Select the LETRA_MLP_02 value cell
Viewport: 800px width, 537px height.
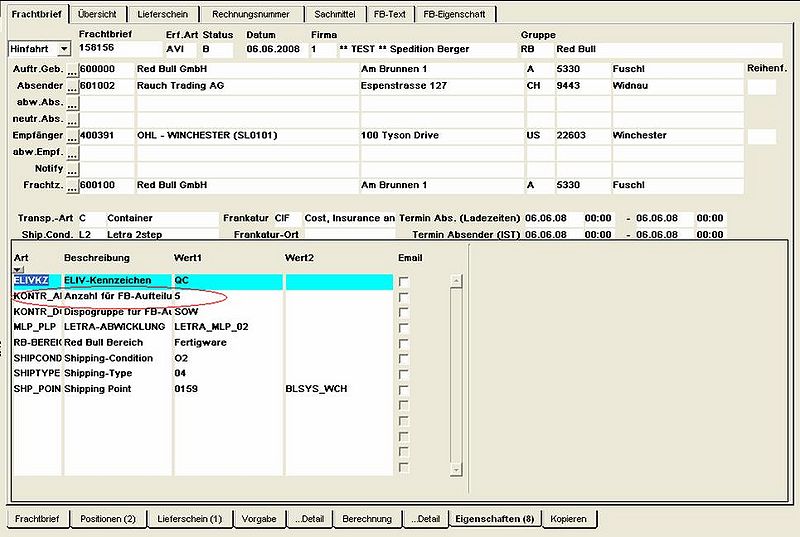click(228, 327)
